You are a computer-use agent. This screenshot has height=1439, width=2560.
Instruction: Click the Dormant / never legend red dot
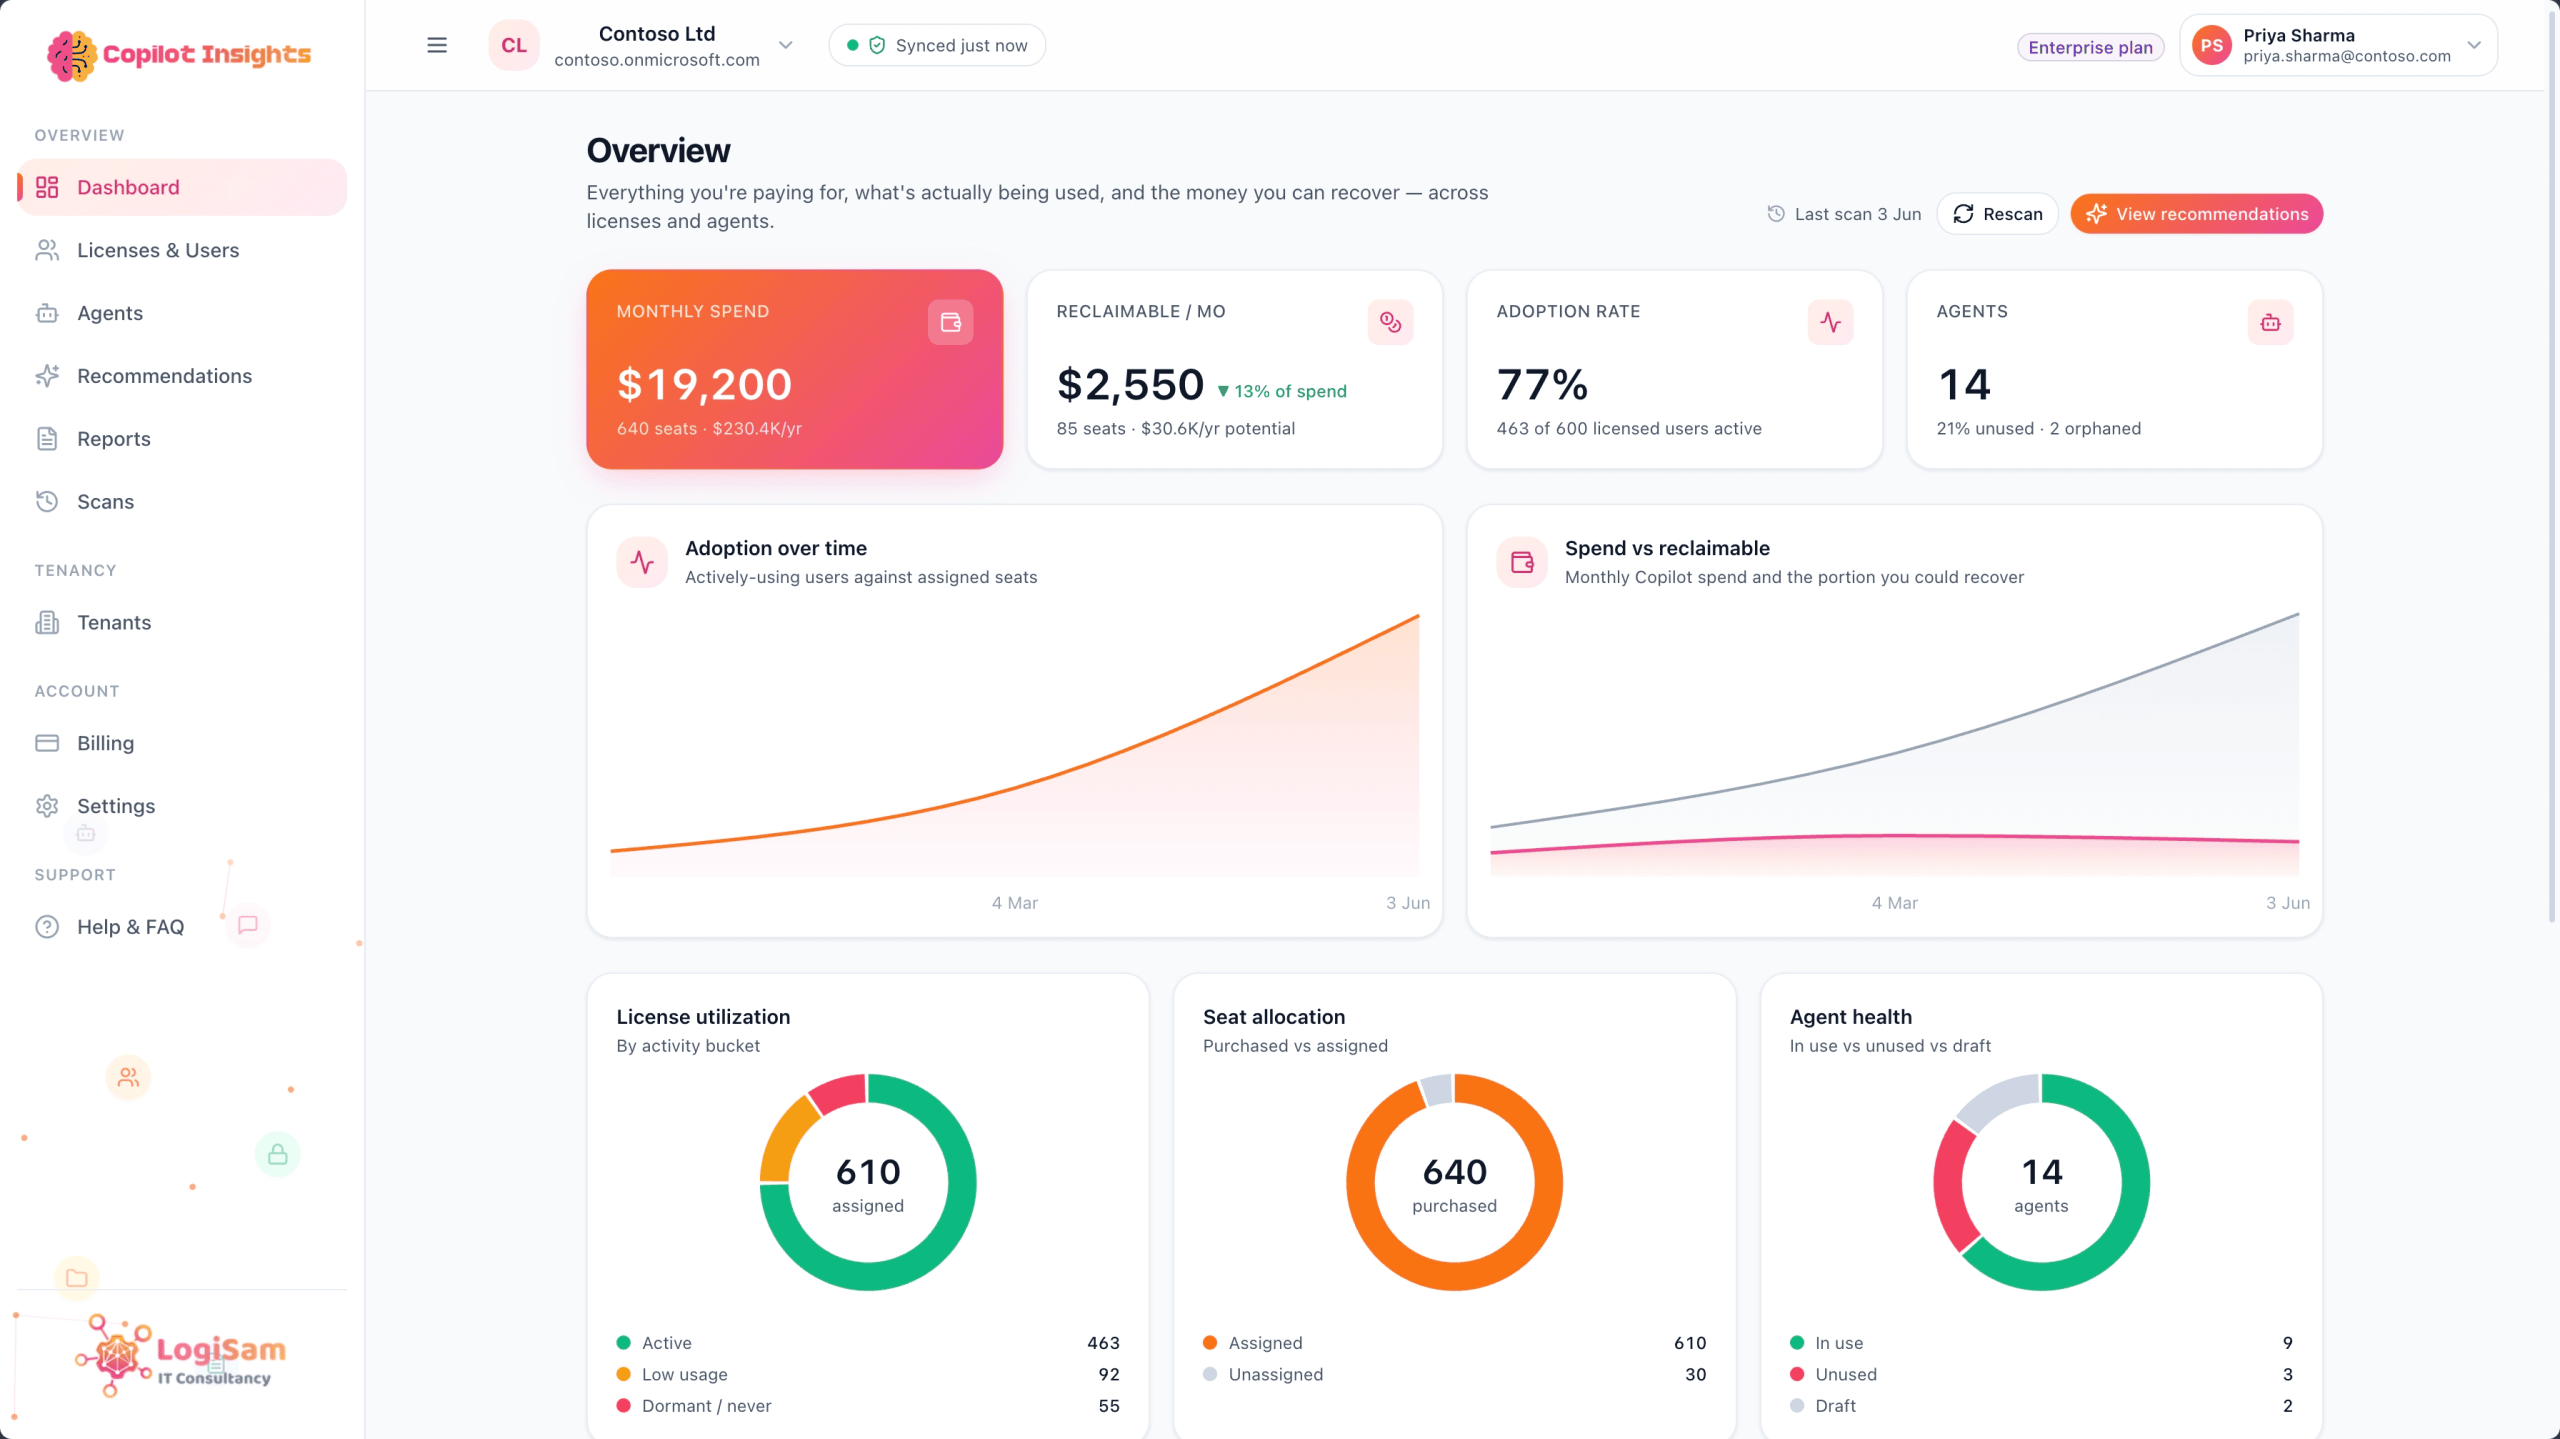coord(624,1405)
